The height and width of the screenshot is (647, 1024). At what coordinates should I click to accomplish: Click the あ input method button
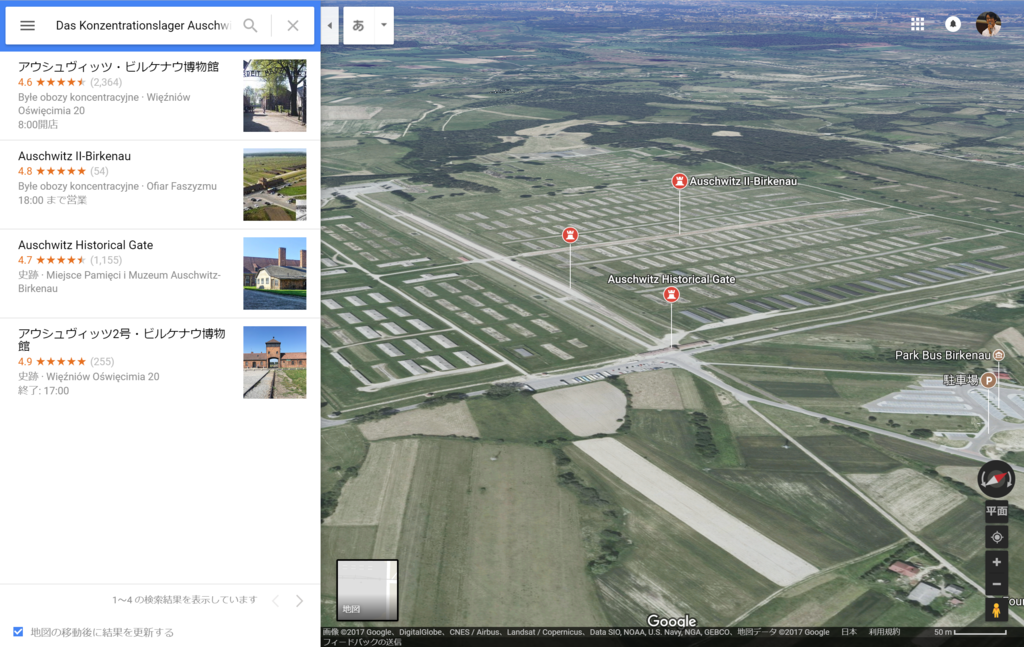pyautogui.click(x=359, y=25)
